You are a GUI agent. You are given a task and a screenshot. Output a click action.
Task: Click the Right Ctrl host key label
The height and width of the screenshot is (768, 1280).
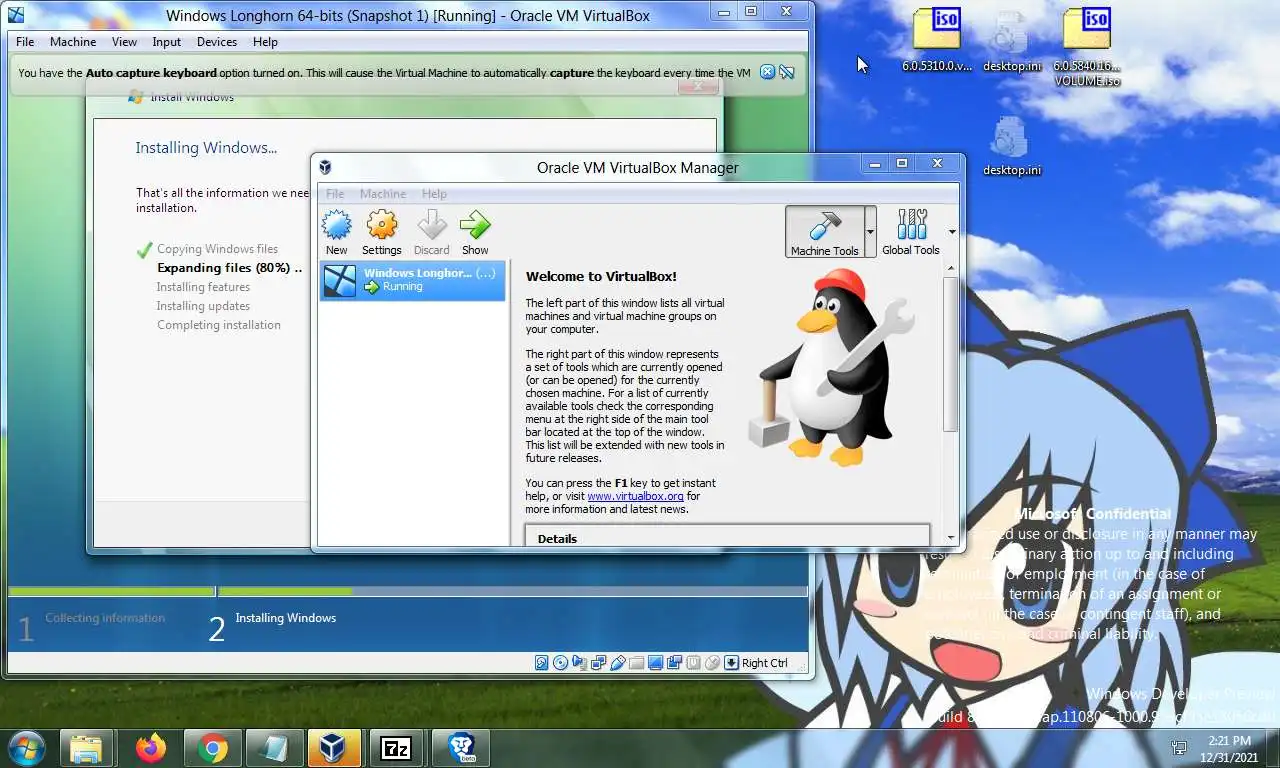coord(765,663)
